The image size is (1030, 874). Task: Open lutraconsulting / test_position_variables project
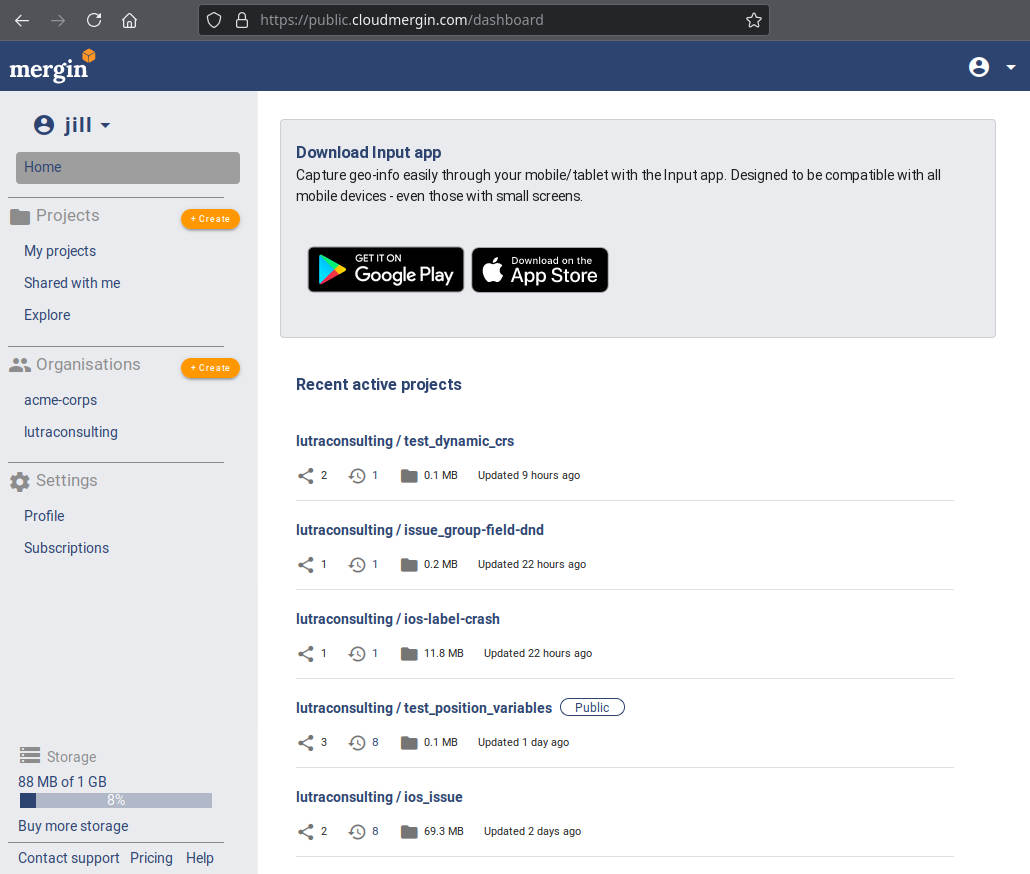(x=424, y=708)
